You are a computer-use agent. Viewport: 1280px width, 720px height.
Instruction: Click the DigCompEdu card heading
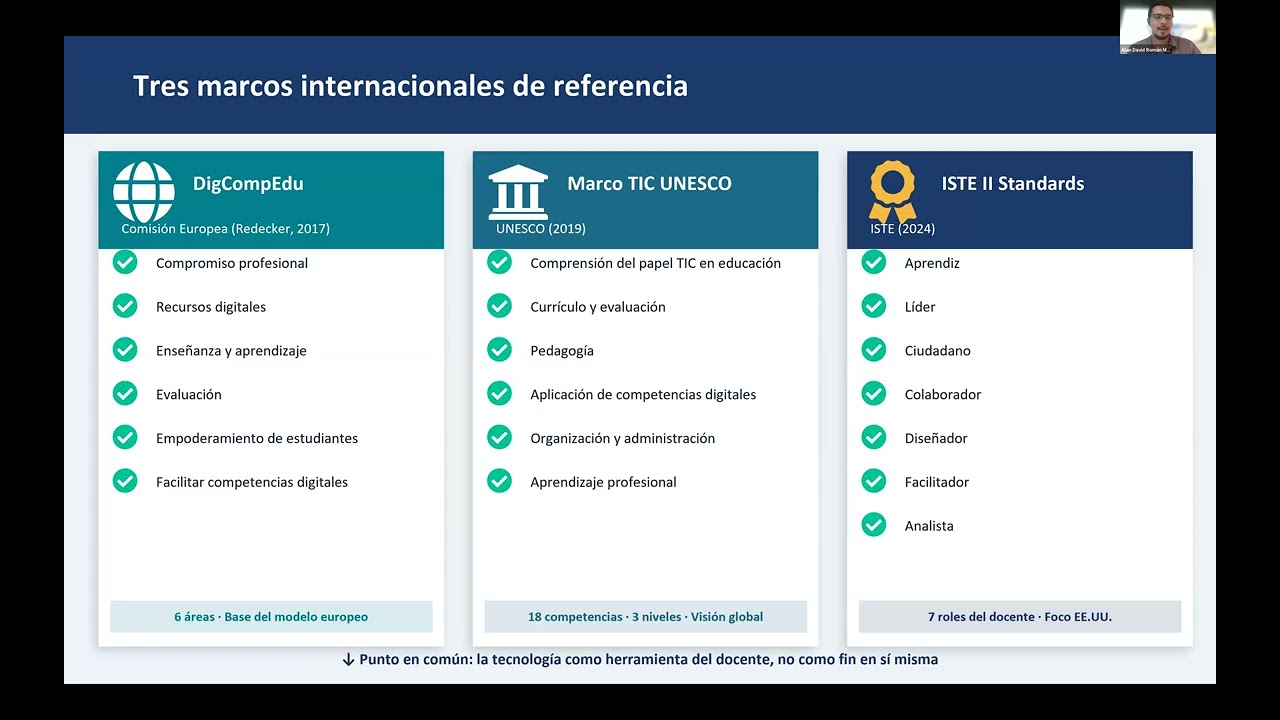(x=248, y=184)
